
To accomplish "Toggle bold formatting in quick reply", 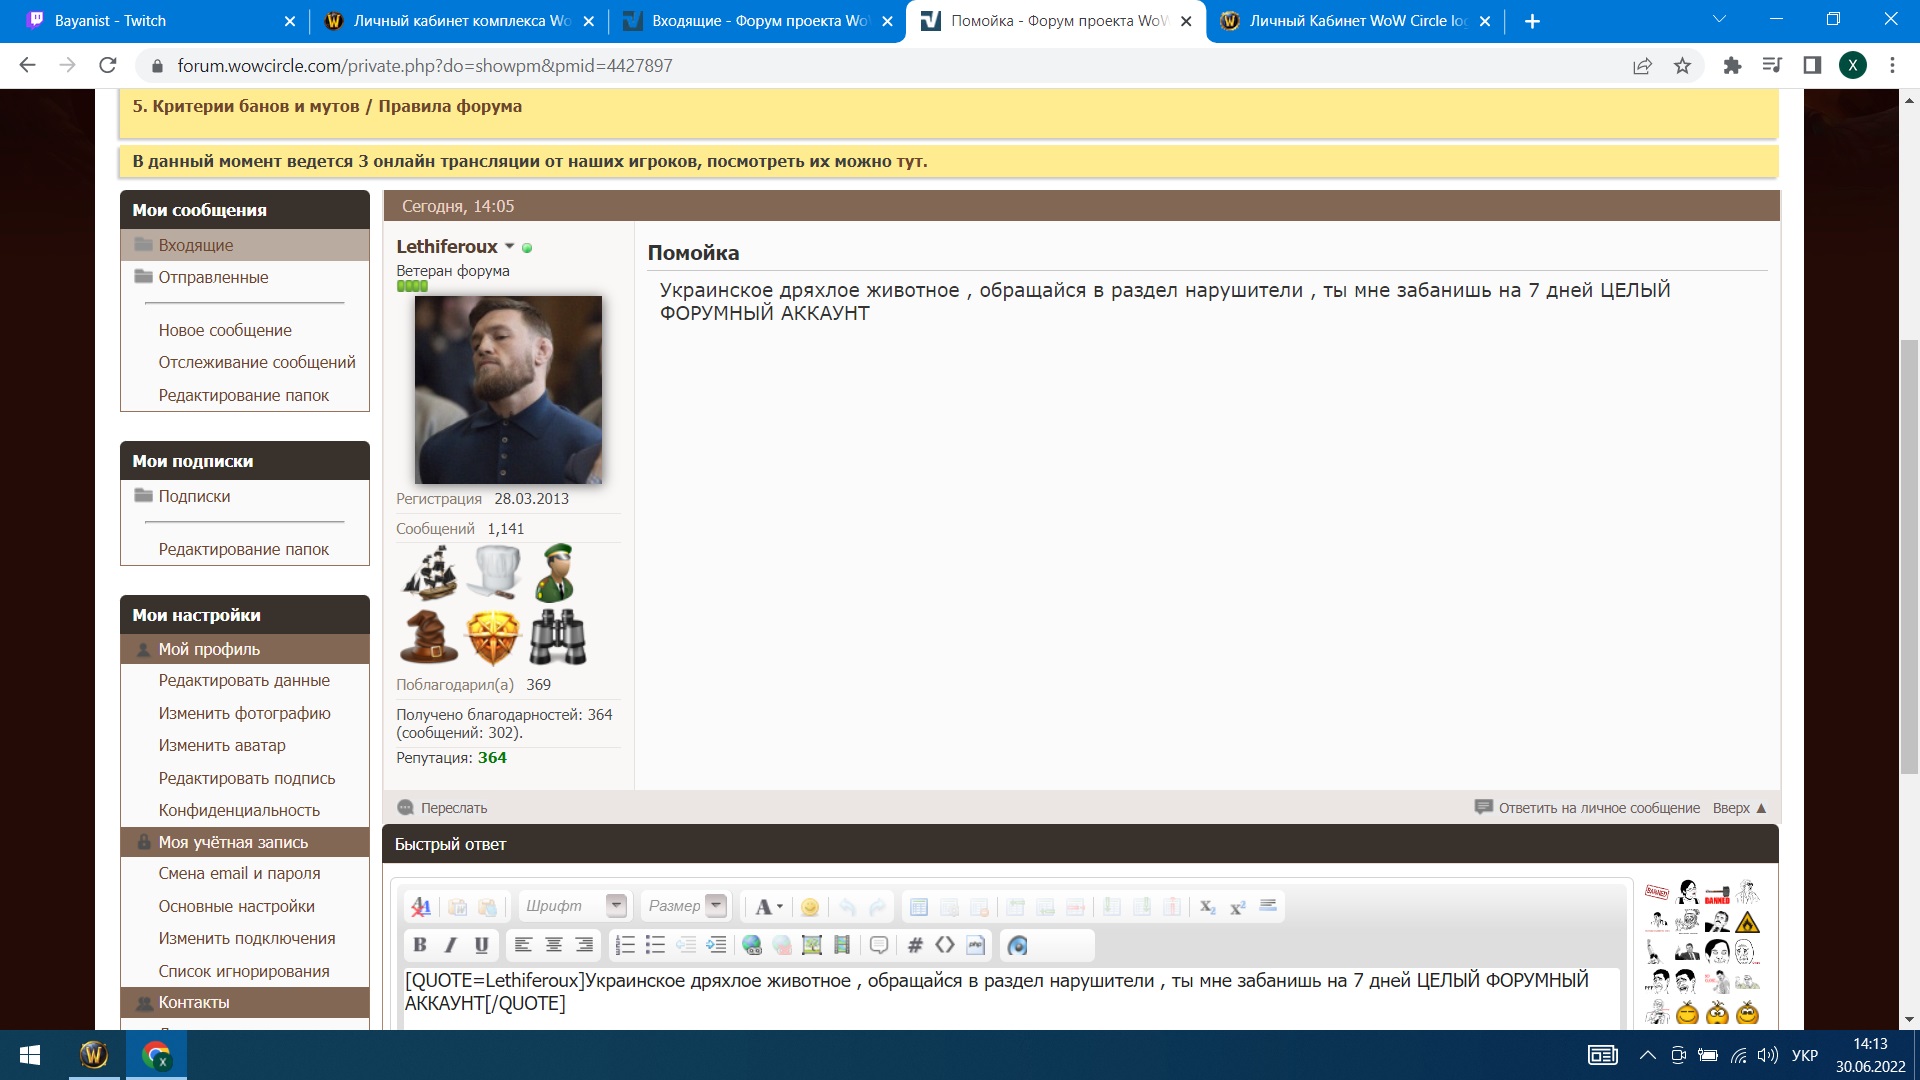I will [x=420, y=945].
